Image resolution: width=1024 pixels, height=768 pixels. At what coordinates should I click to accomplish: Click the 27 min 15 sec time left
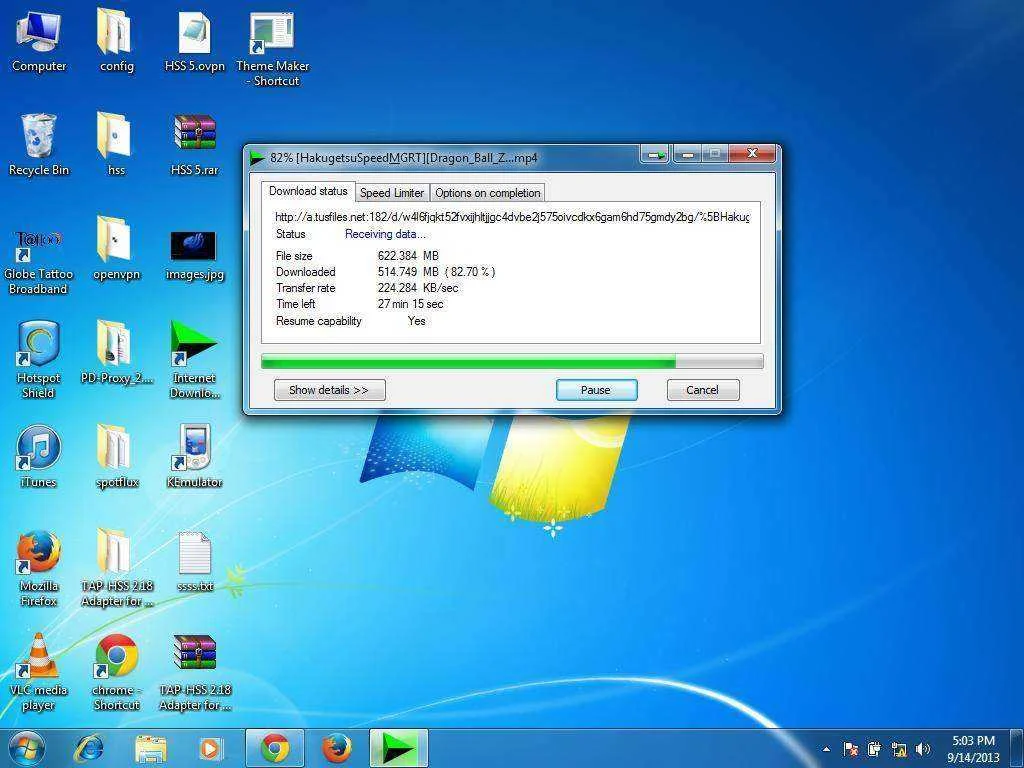[410, 304]
